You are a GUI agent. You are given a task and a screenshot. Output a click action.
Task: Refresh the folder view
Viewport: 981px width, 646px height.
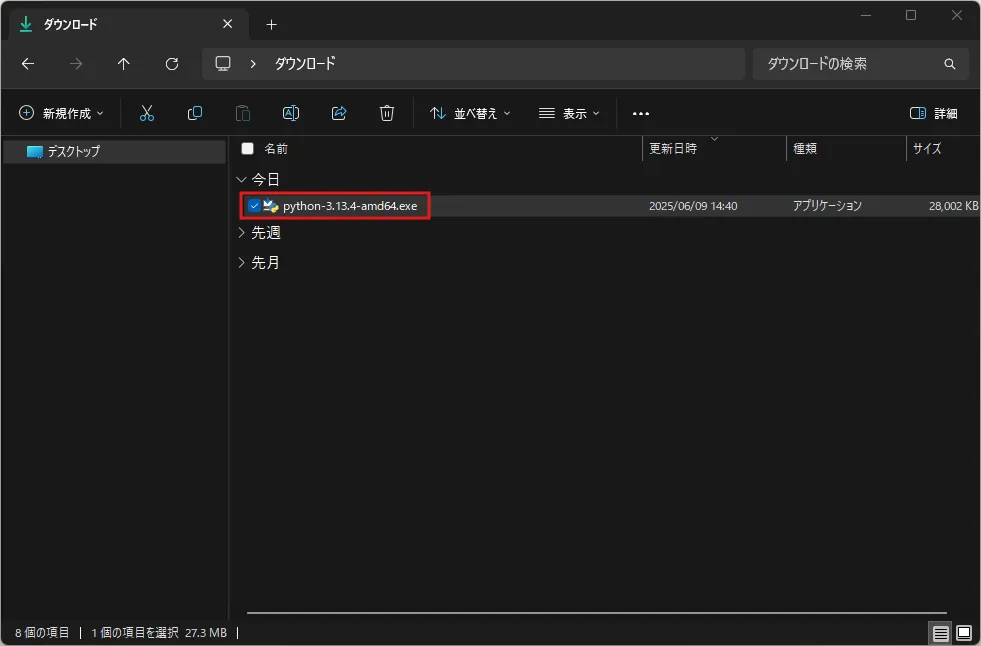click(x=172, y=64)
